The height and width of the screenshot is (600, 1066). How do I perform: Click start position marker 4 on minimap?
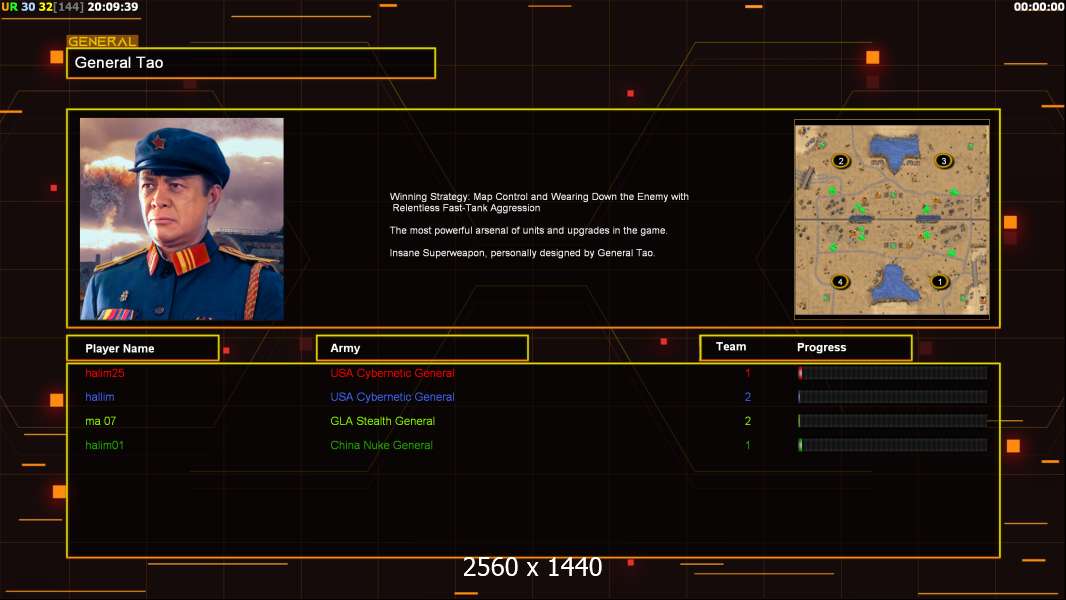[x=840, y=281]
